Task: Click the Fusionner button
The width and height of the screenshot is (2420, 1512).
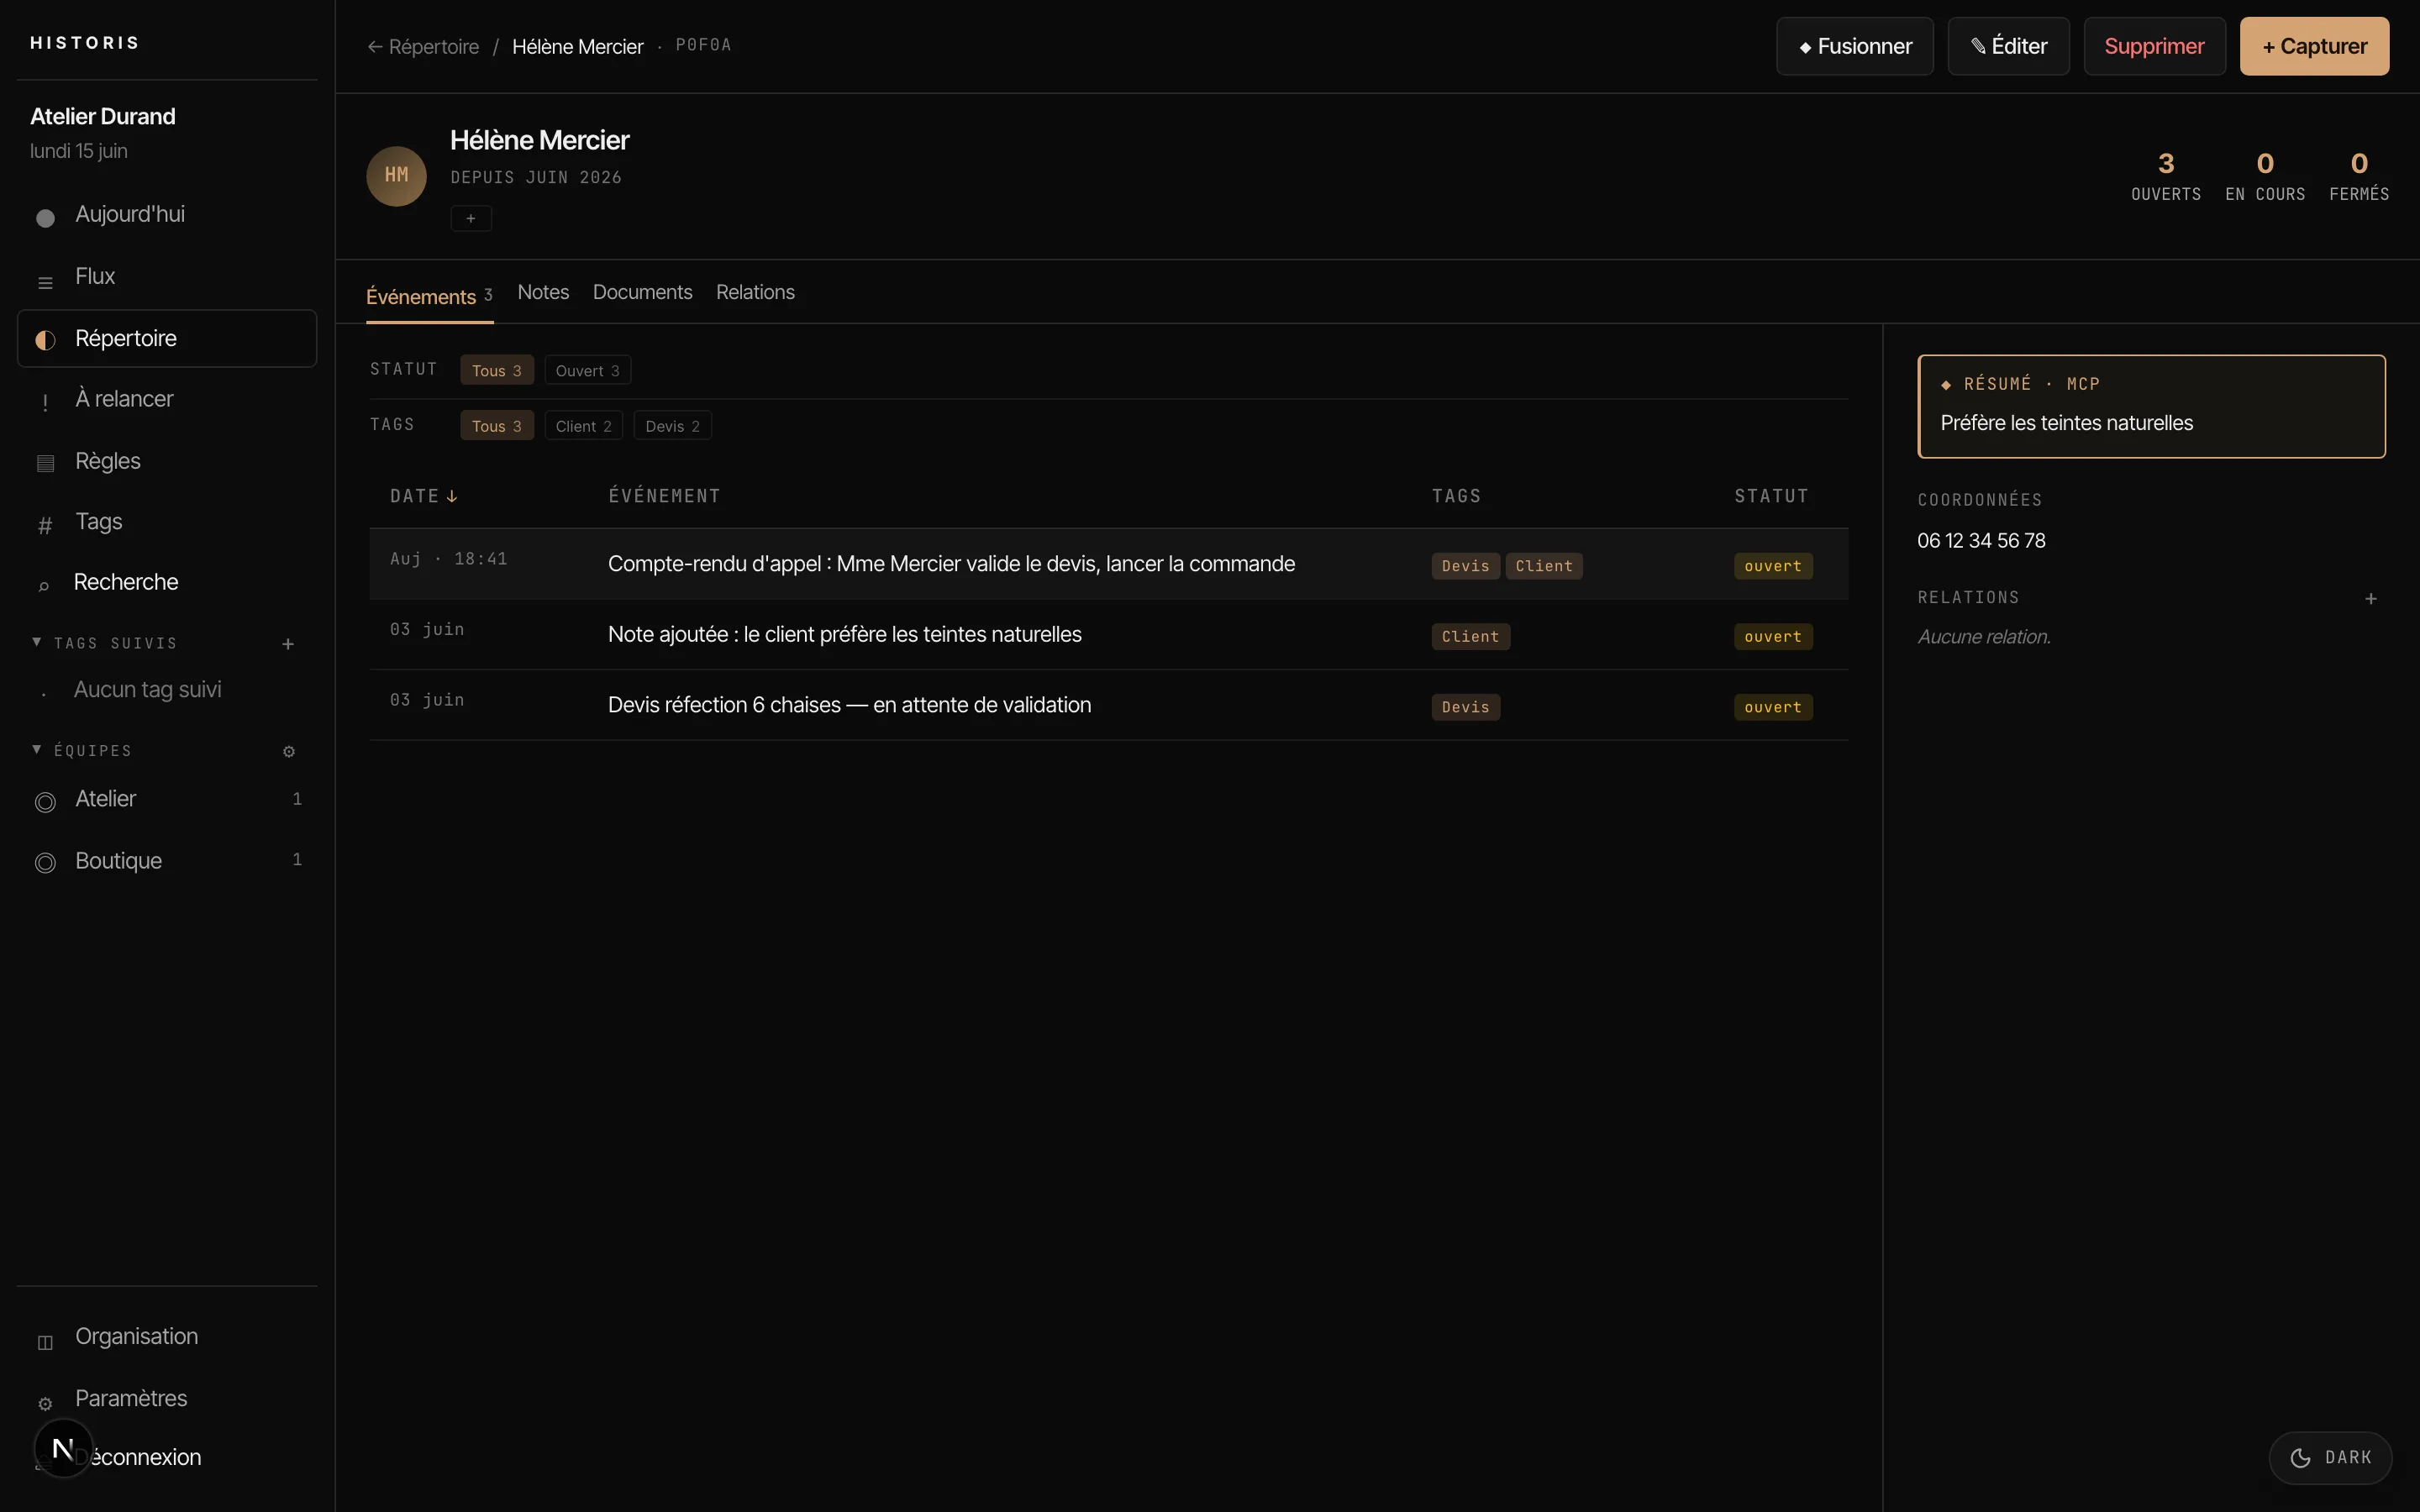Action: point(1855,46)
